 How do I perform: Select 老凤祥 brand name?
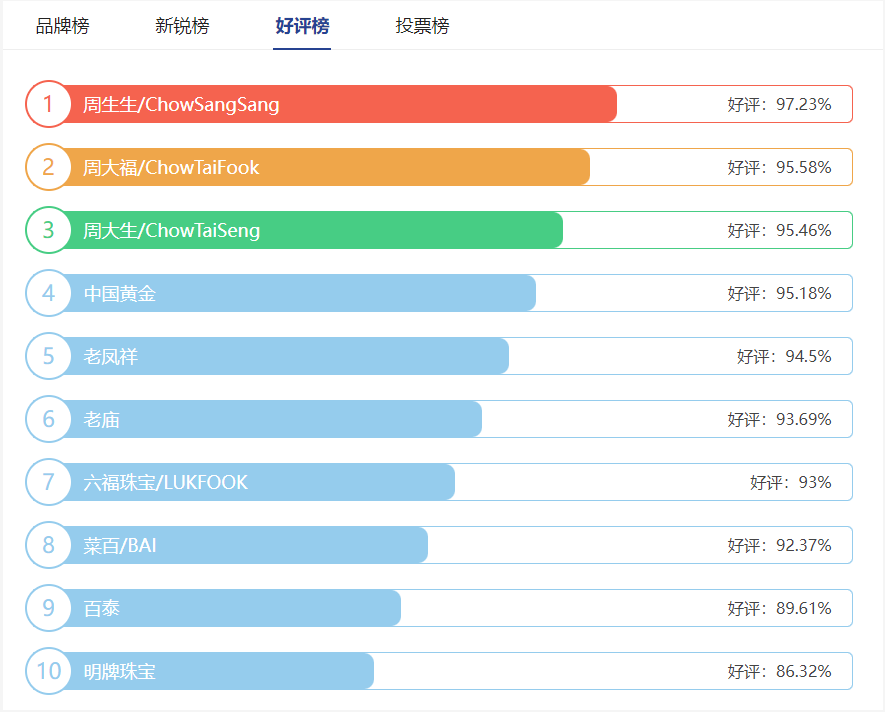110,356
